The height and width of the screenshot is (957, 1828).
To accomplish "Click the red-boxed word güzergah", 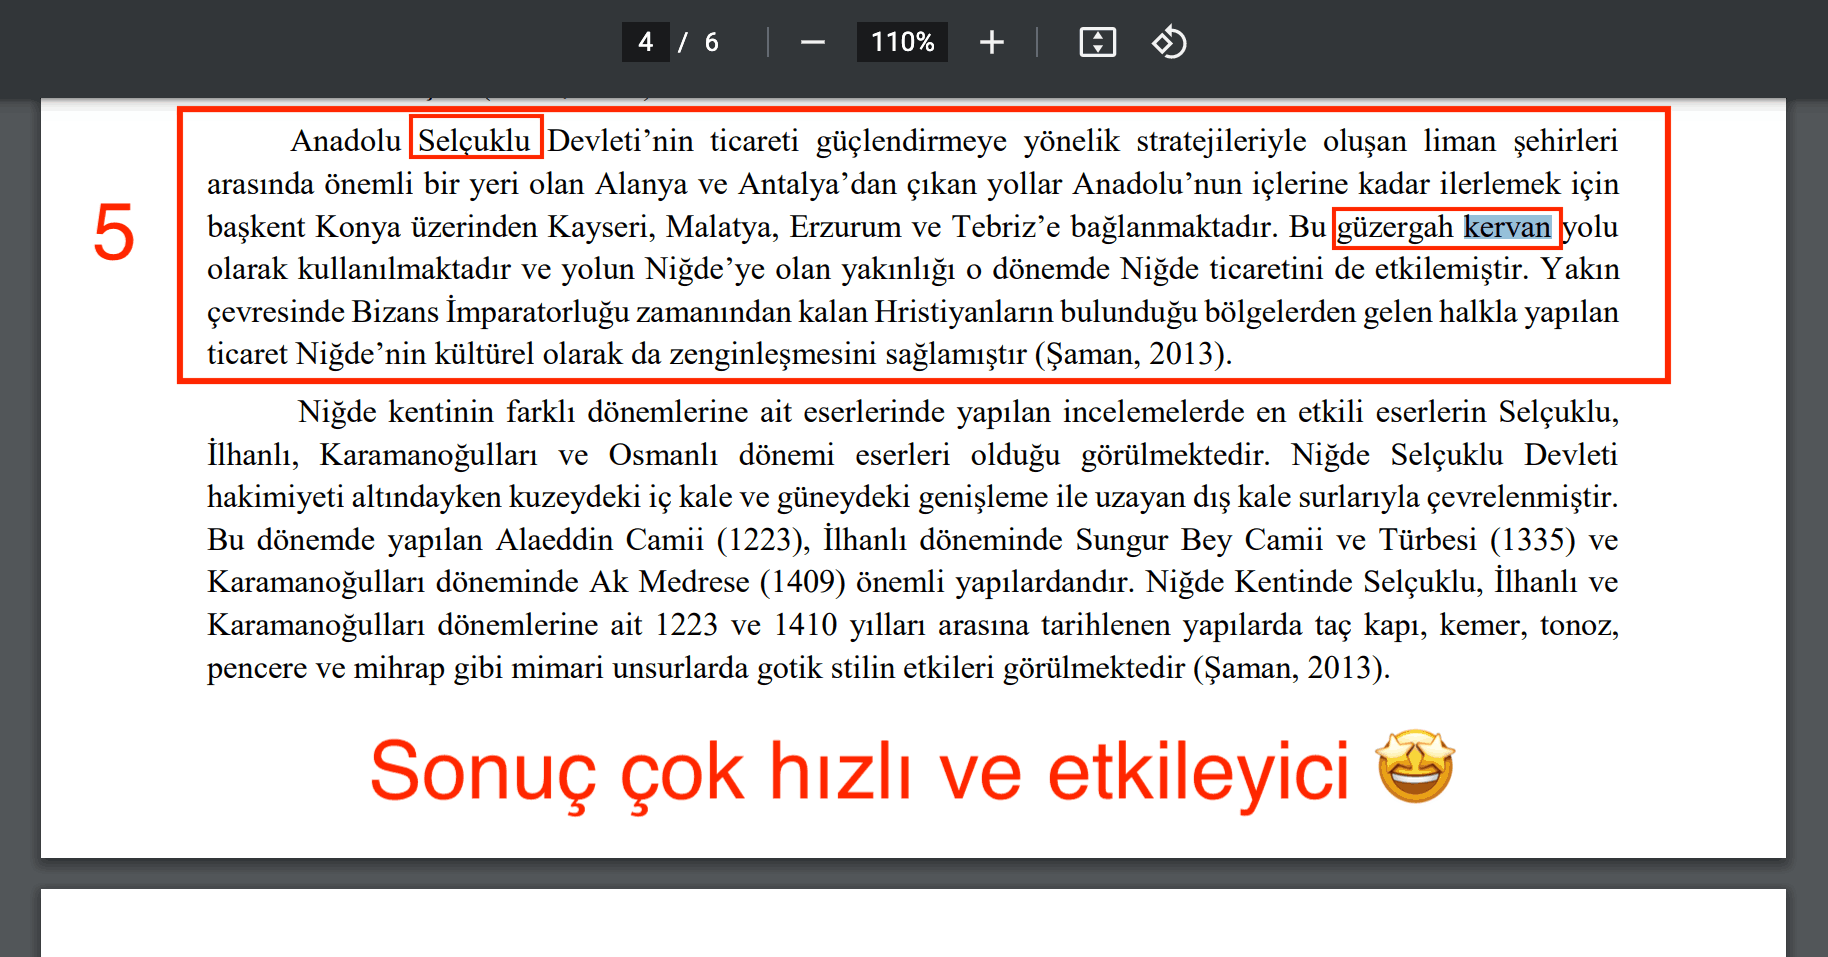I will coord(1395,227).
